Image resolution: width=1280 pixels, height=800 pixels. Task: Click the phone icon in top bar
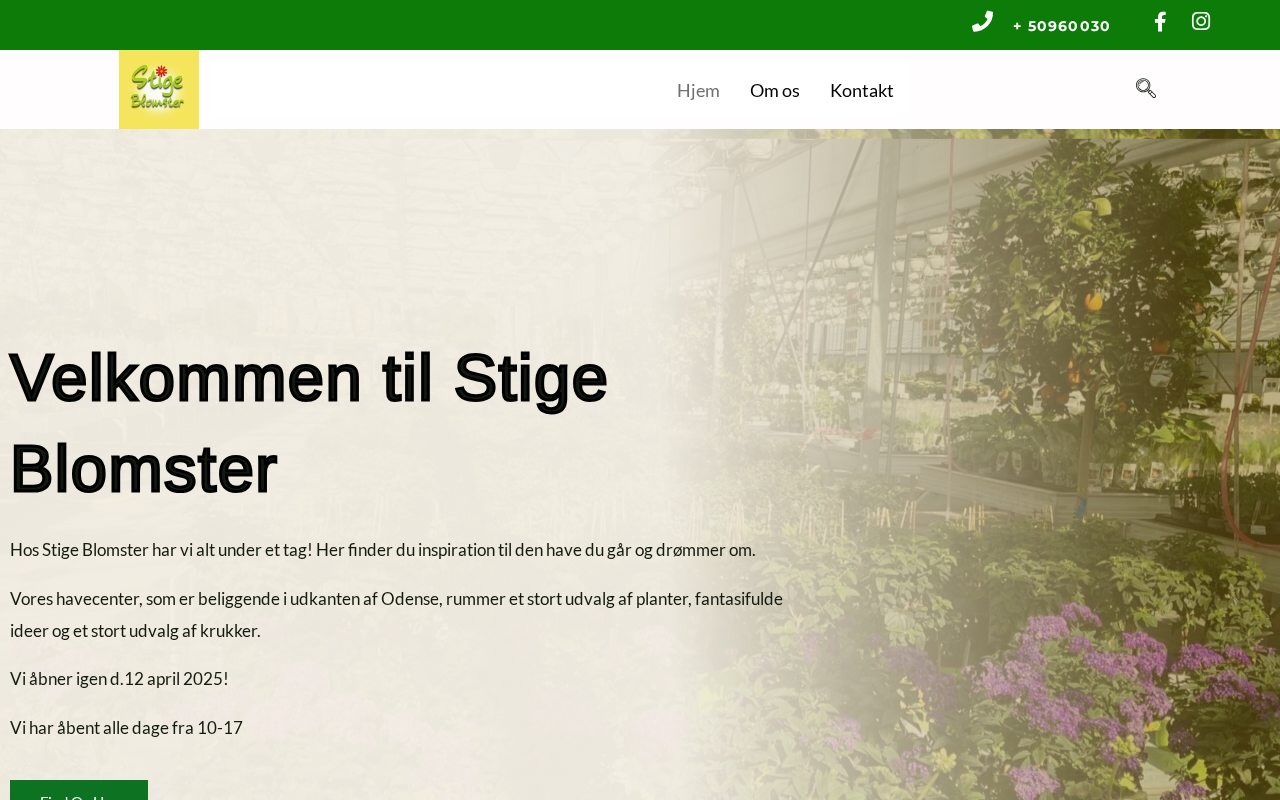(982, 22)
